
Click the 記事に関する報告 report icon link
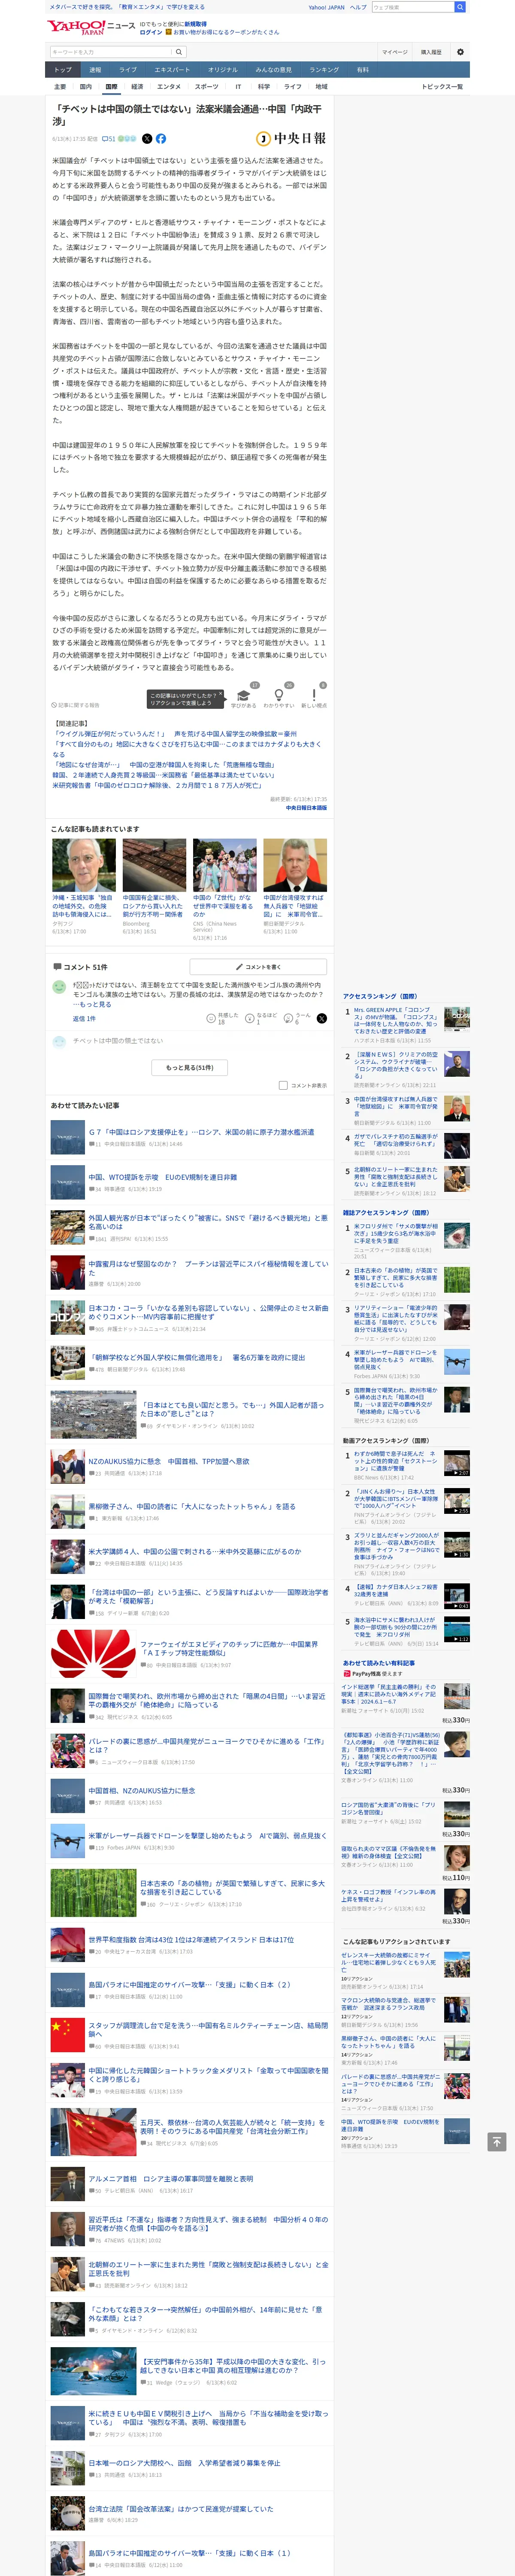point(76,705)
